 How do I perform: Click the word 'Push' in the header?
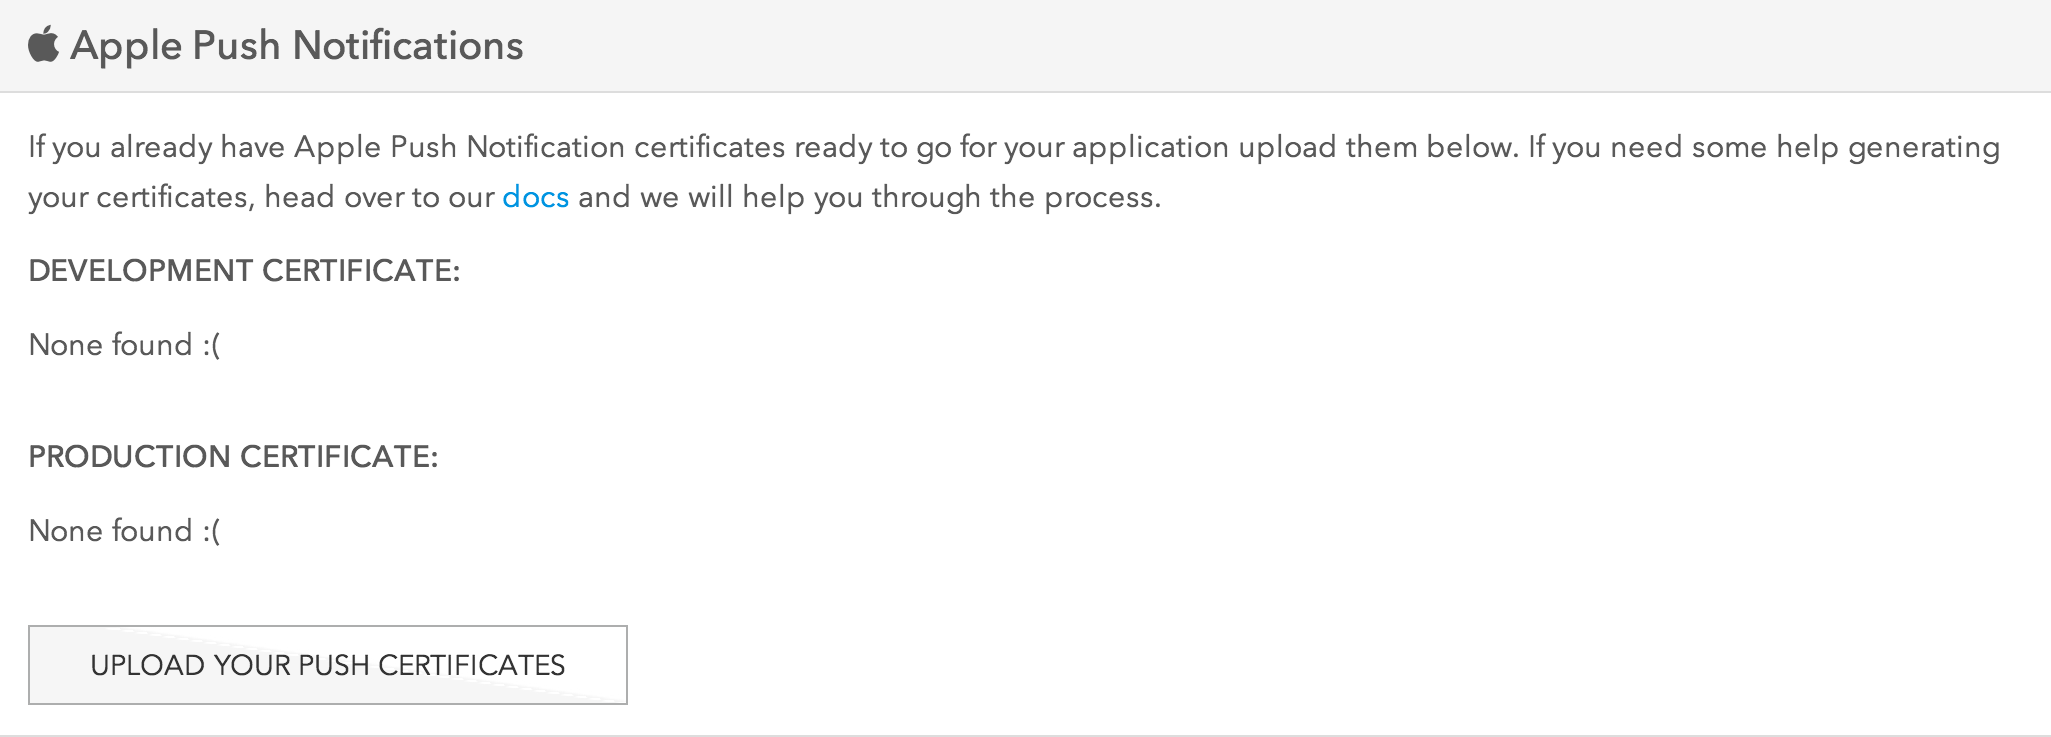[x=236, y=46]
